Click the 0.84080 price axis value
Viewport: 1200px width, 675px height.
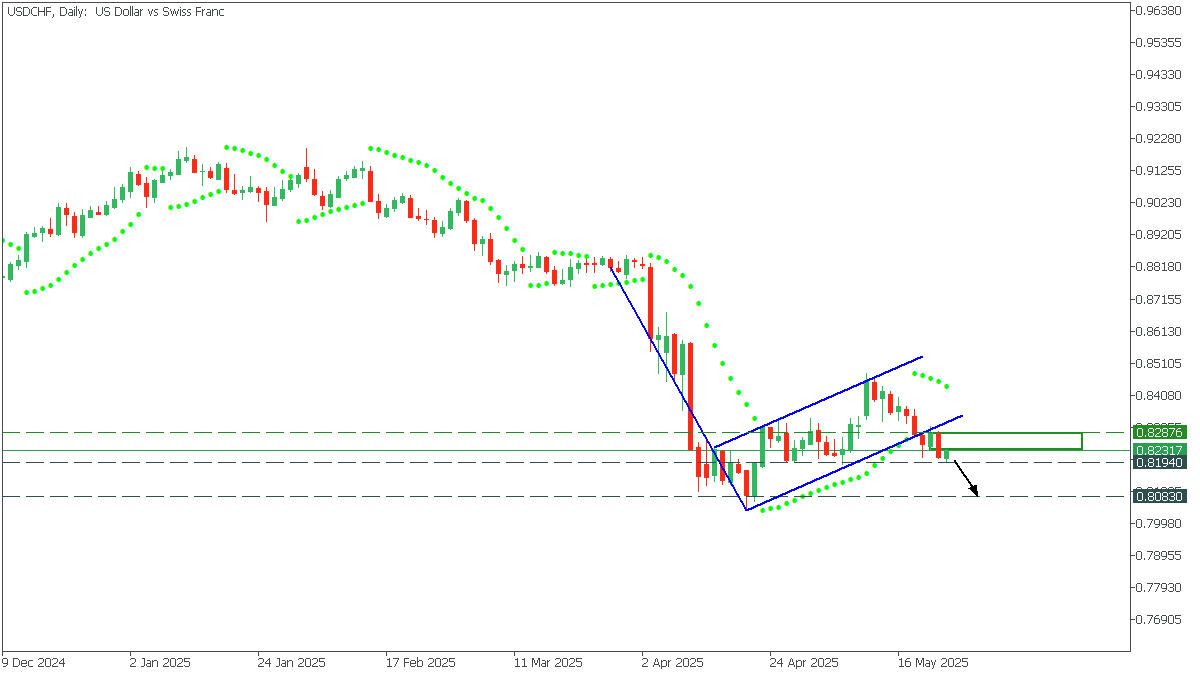pos(1161,395)
